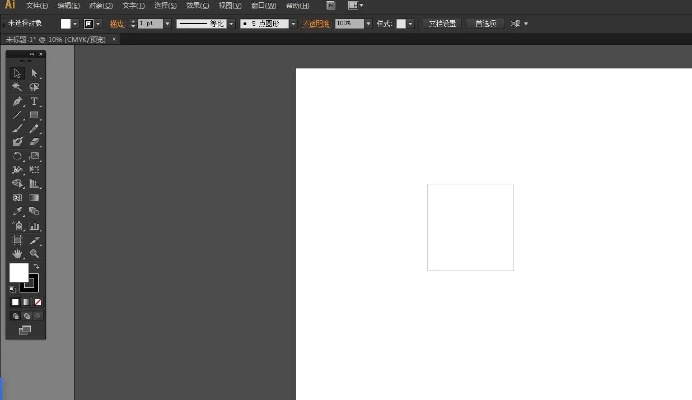Select the Slice tool
Screen dimensions: 692x400
click(34, 240)
